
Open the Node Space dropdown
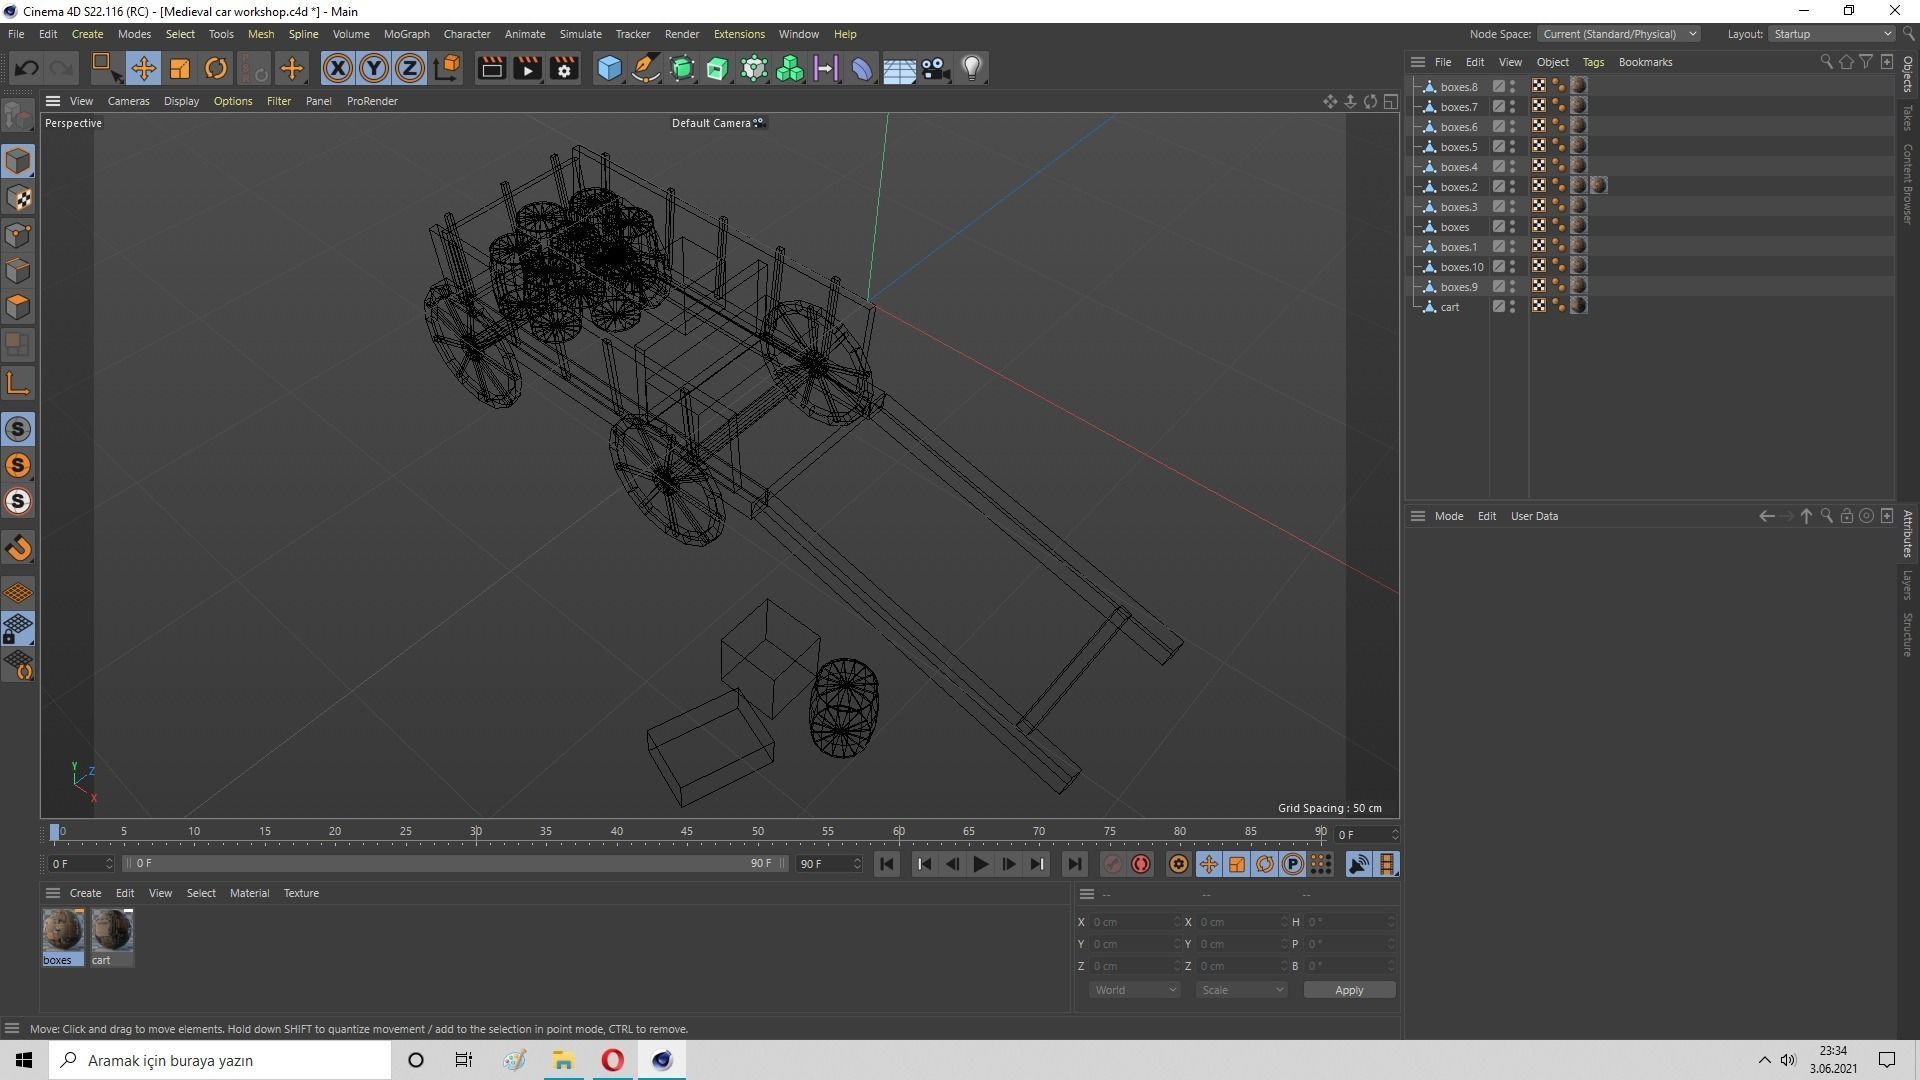(x=1618, y=34)
